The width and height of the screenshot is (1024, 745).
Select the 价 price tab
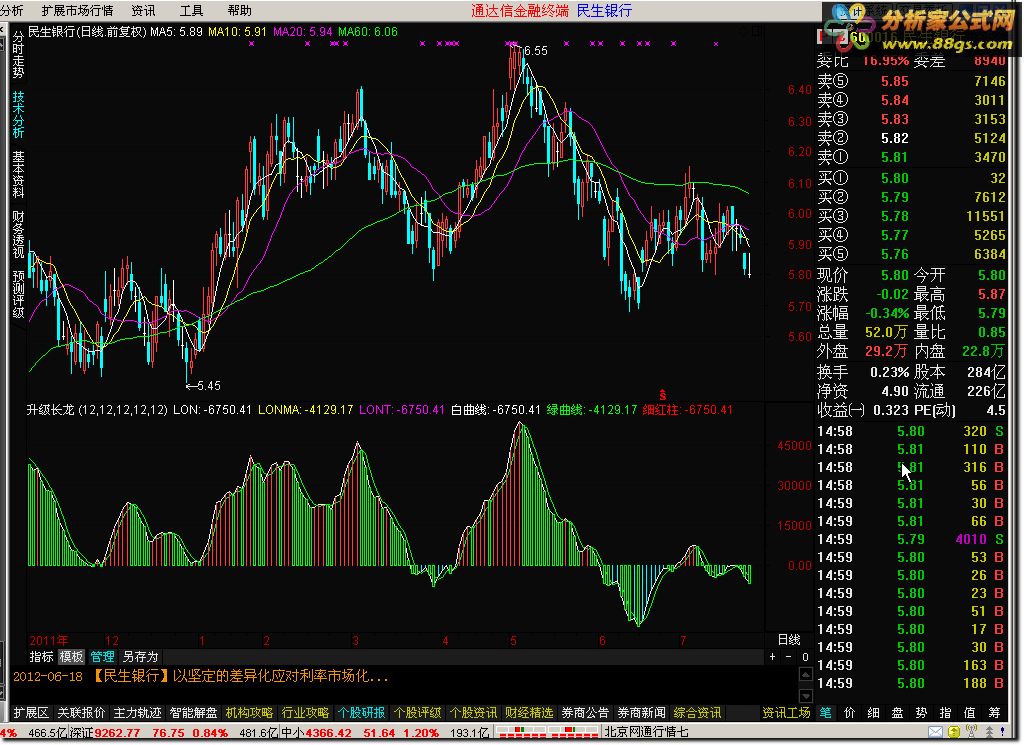850,712
